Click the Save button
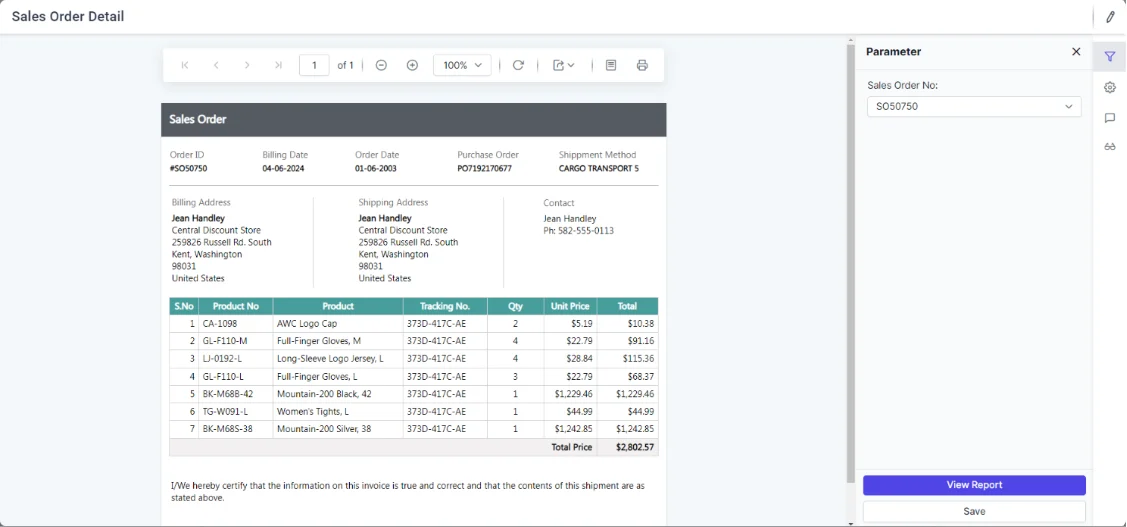This screenshot has width=1127, height=527. (x=974, y=511)
